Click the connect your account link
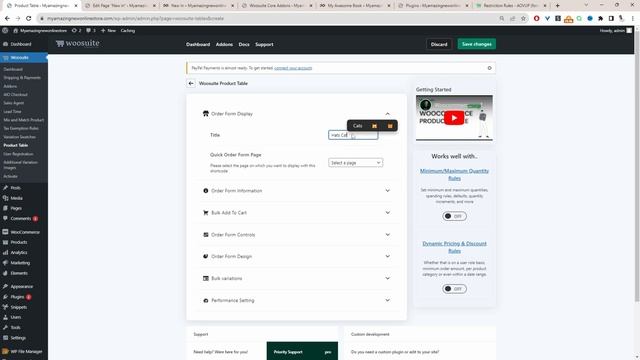Viewport: 640px width, 360px height. click(x=293, y=68)
